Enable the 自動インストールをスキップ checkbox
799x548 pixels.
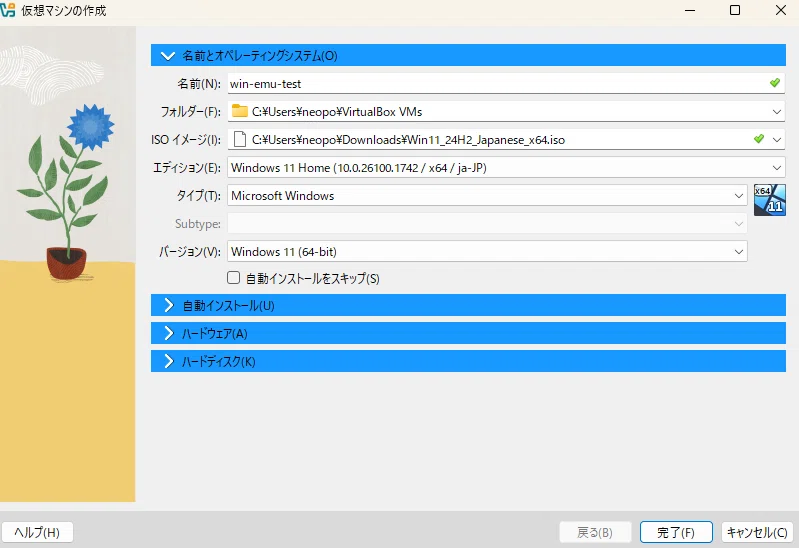(233, 278)
